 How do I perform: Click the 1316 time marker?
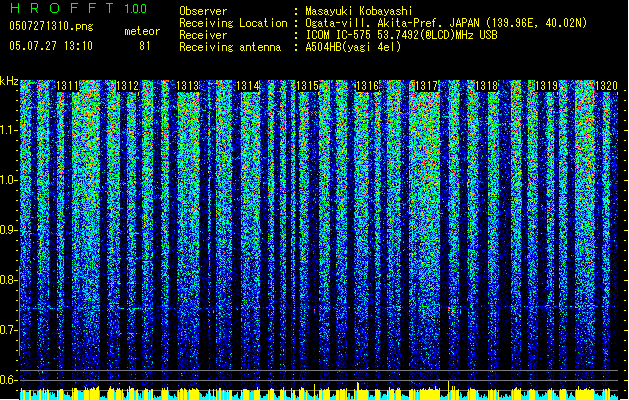click(367, 86)
